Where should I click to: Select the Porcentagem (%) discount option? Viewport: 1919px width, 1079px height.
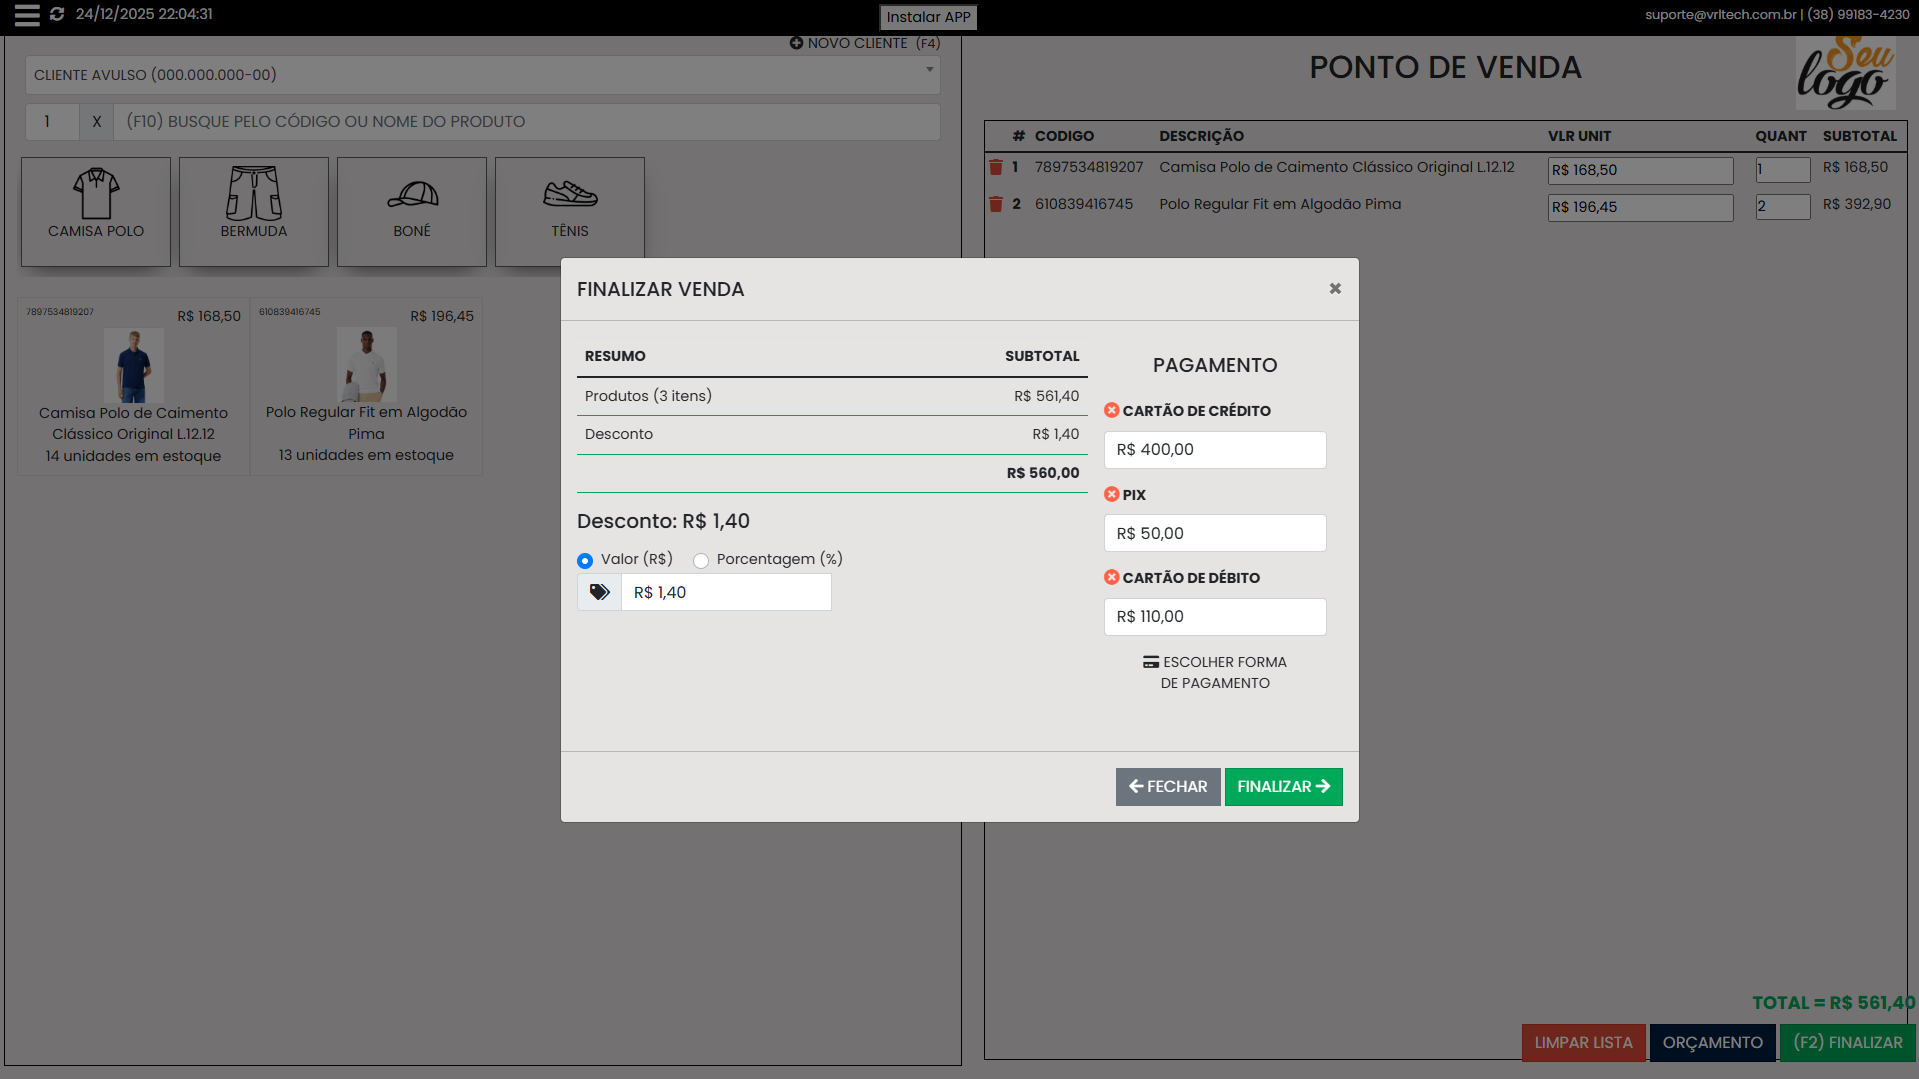pyautogui.click(x=701, y=561)
